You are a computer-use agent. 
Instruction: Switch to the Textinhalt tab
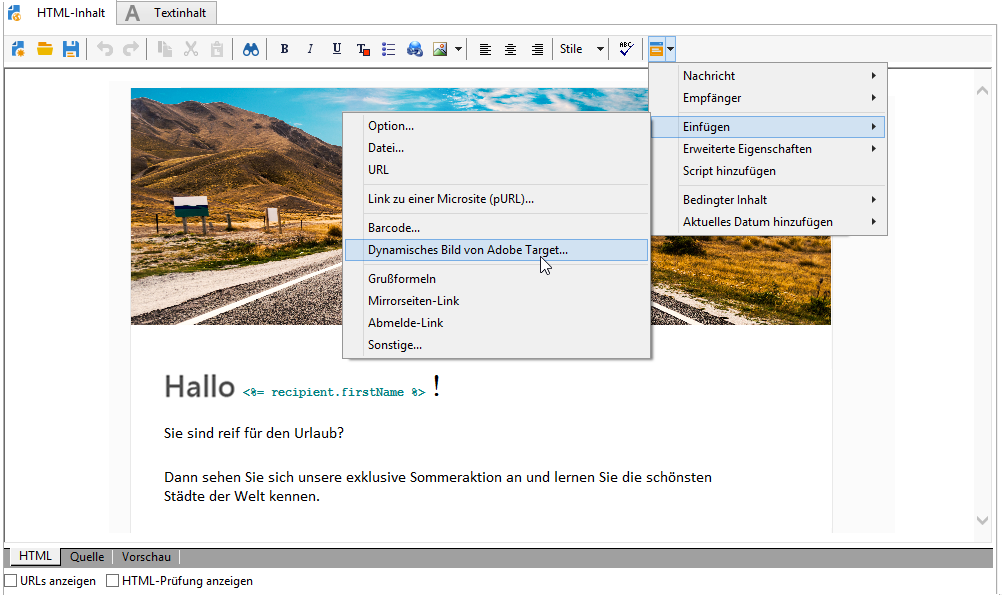tap(166, 13)
